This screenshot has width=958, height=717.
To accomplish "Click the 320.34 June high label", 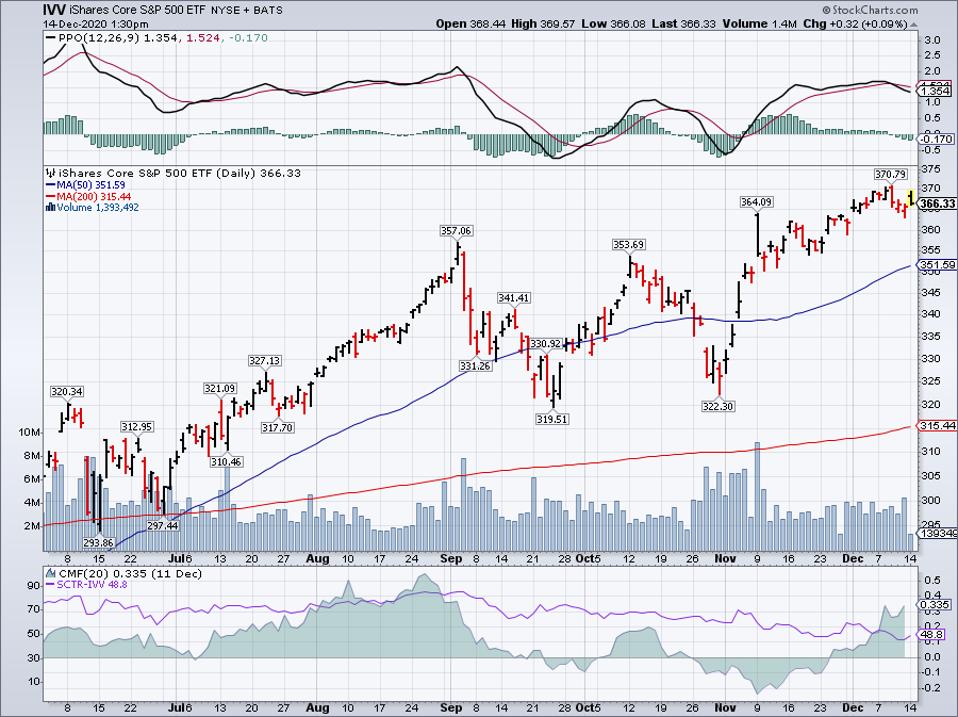I will [67, 391].
